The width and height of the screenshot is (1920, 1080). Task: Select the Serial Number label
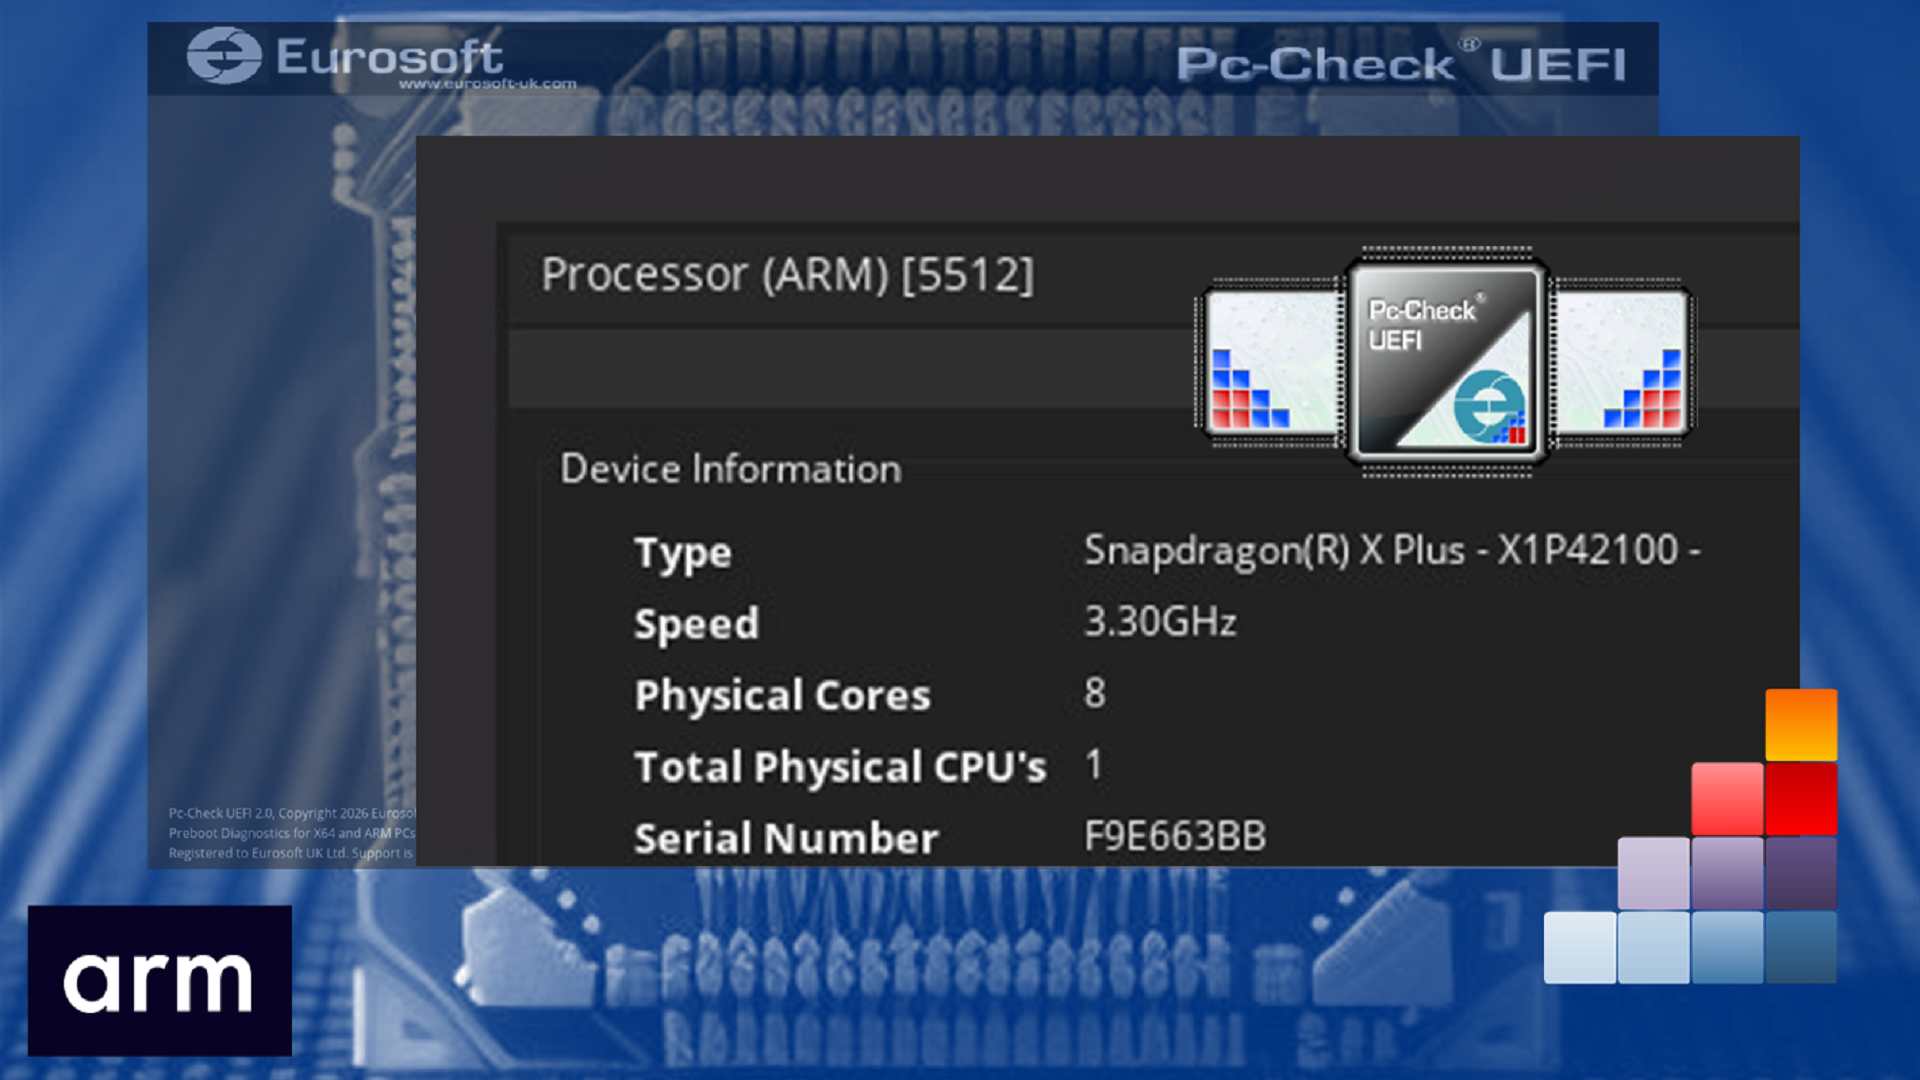(x=787, y=838)
